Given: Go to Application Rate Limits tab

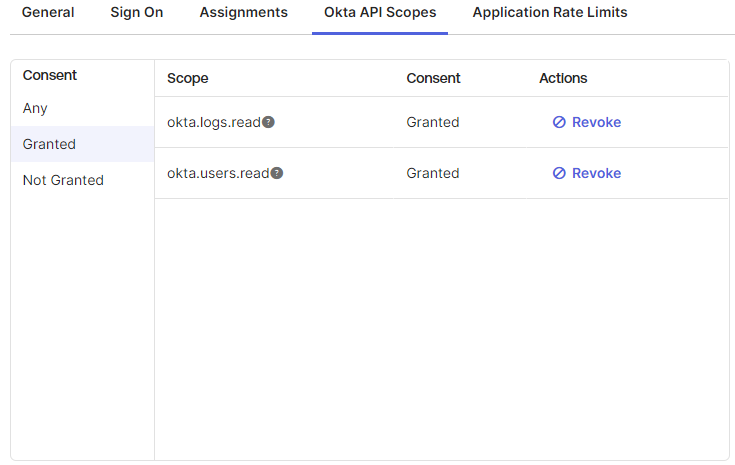Looking at the screenshot, I should click(x=549, y=12).
